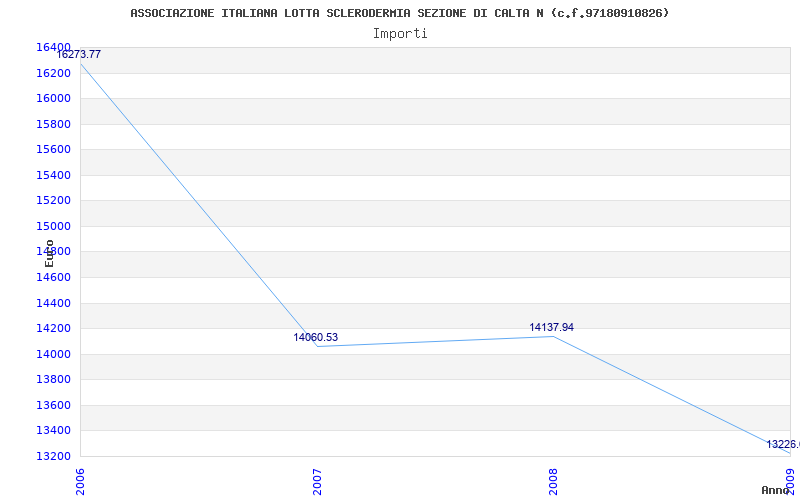Click the 'Anno' axis title
The height and width of the screenshot is (500, 800).
point(775,490)
